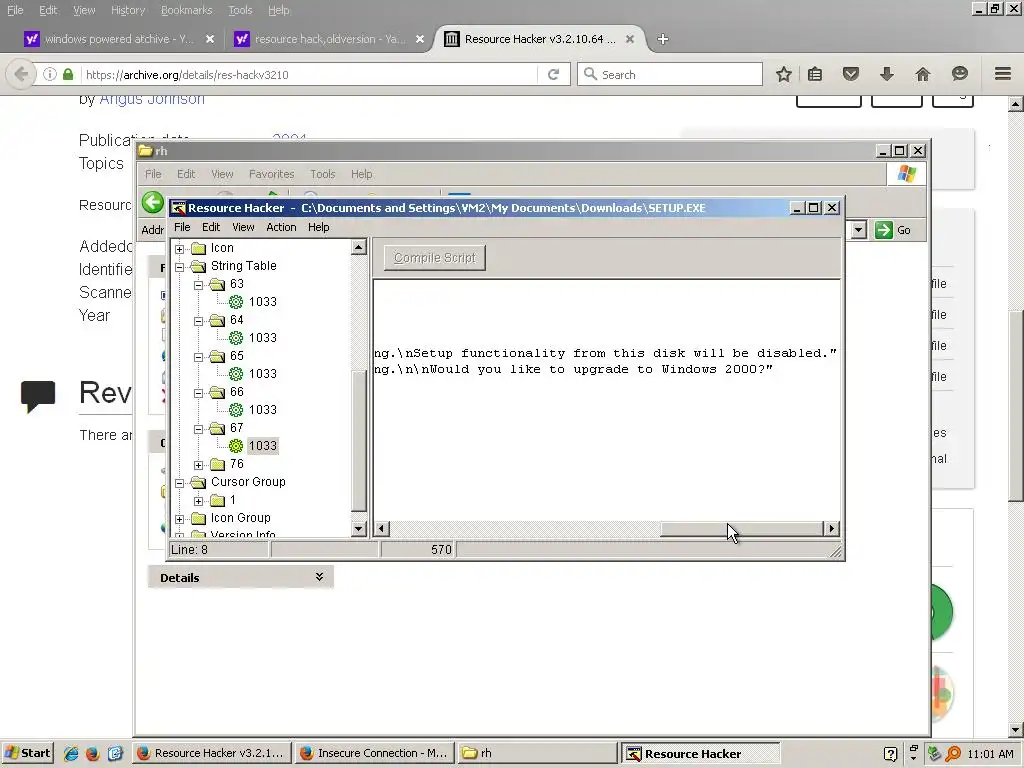
Task: Select the 1033 resource under folder 63
Action: click(x=263, y=302)
